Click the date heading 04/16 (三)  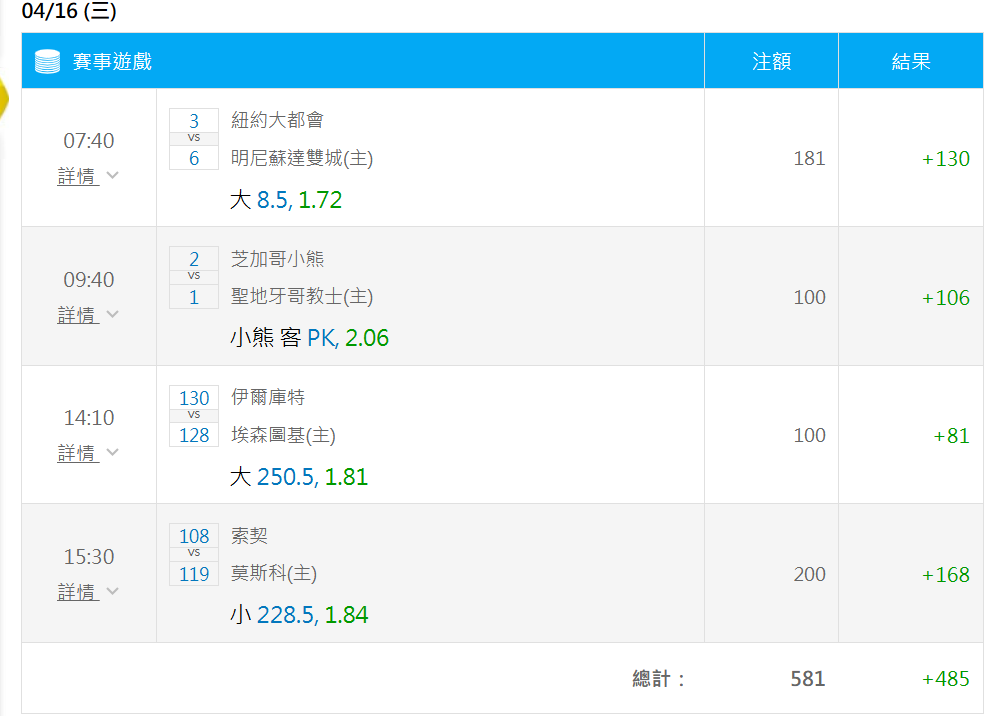pos(69,11)
